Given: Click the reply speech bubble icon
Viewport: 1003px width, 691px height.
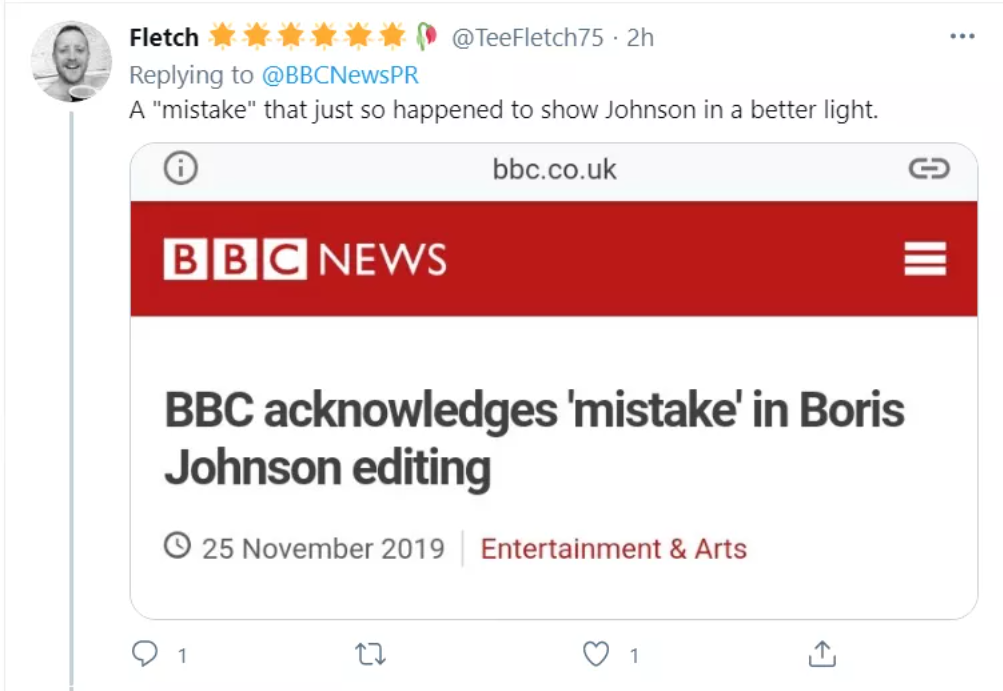Looking at the screenshot, I should 146,654.
